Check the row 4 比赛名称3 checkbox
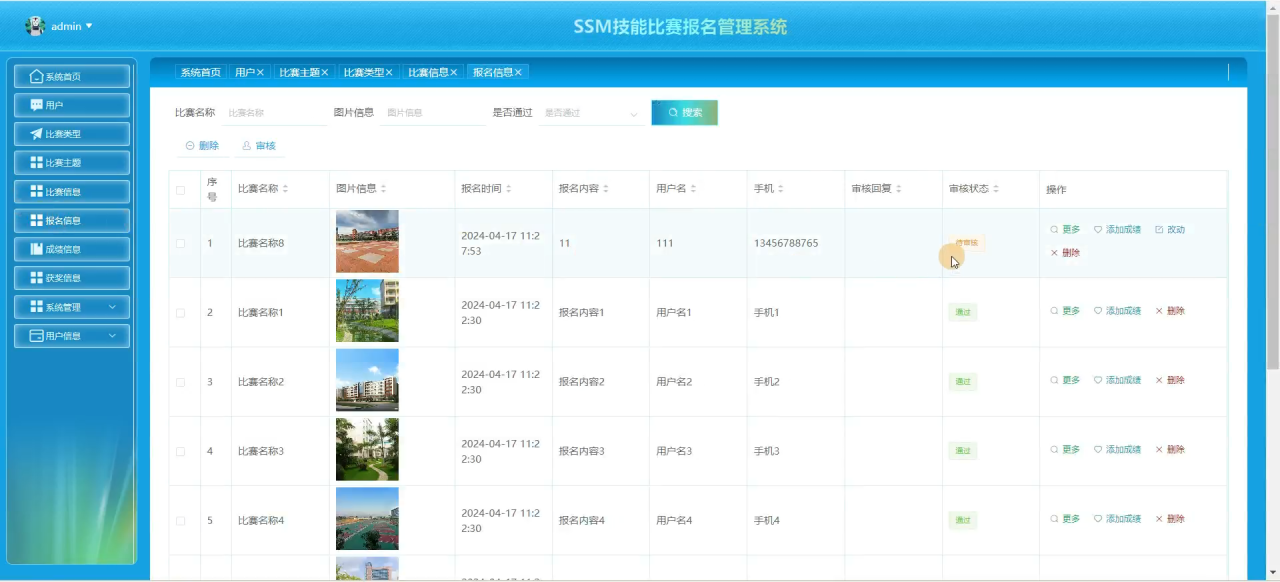 tap(181, 451)
